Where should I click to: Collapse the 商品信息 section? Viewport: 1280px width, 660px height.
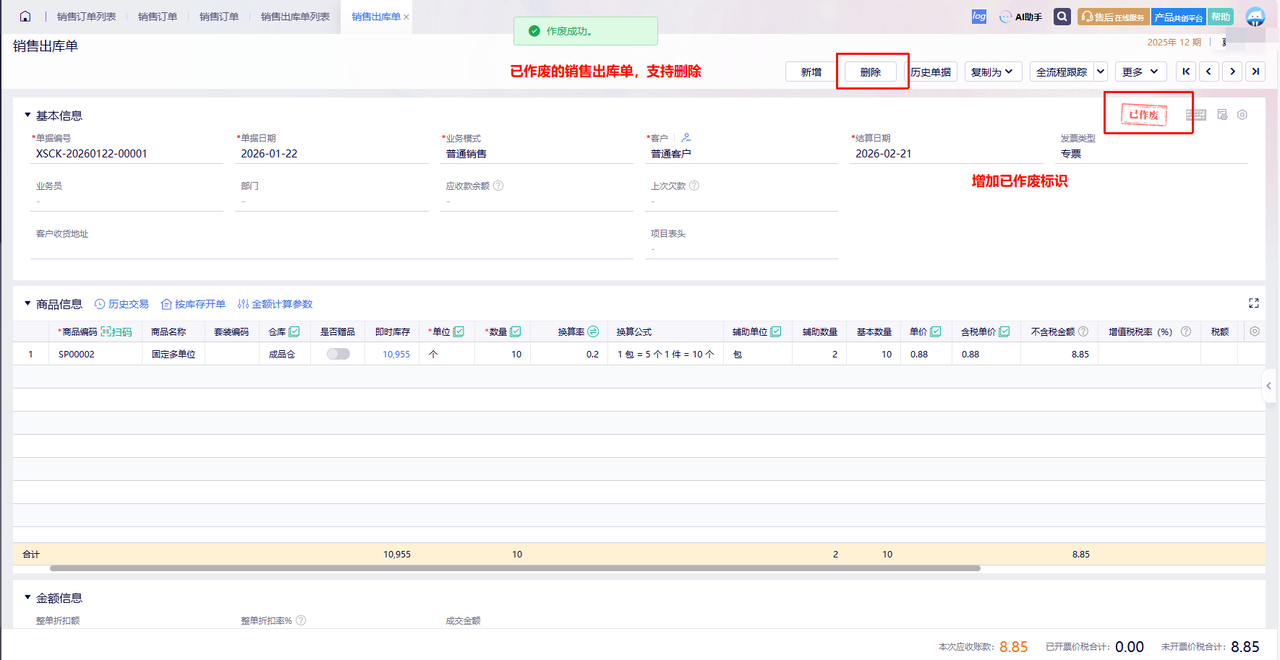click(28, 304)
